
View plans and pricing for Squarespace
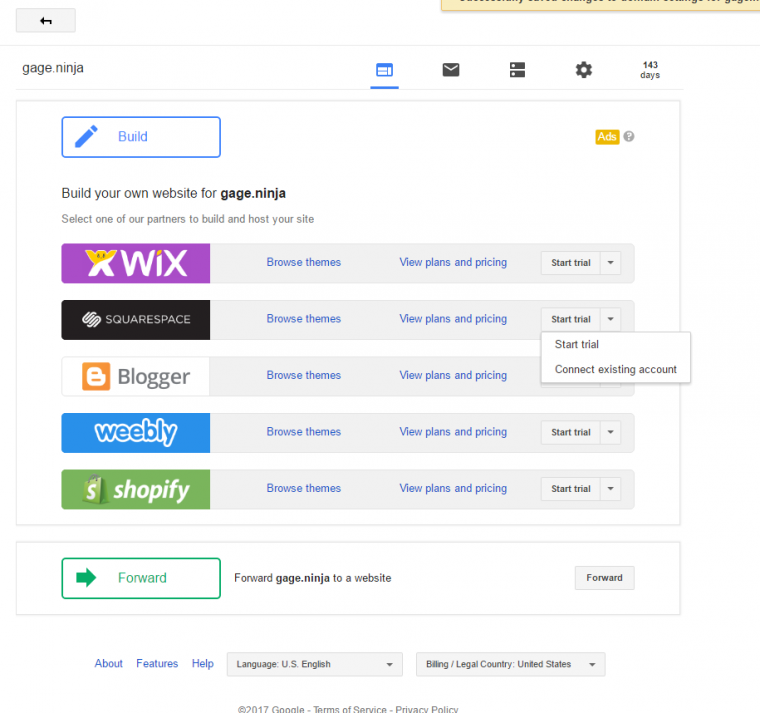(453, 319)
